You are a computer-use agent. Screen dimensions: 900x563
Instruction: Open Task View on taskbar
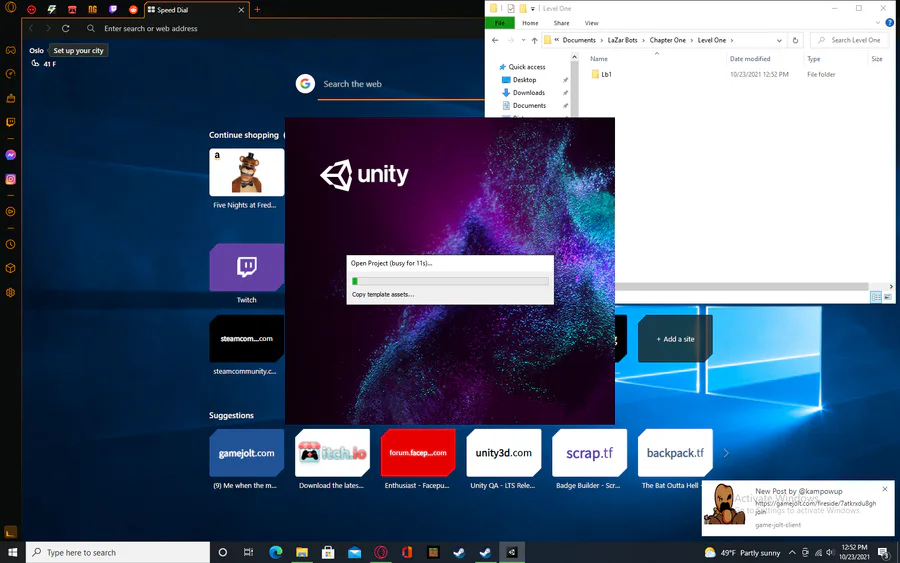pyautogui.click(x=249, y=552)
